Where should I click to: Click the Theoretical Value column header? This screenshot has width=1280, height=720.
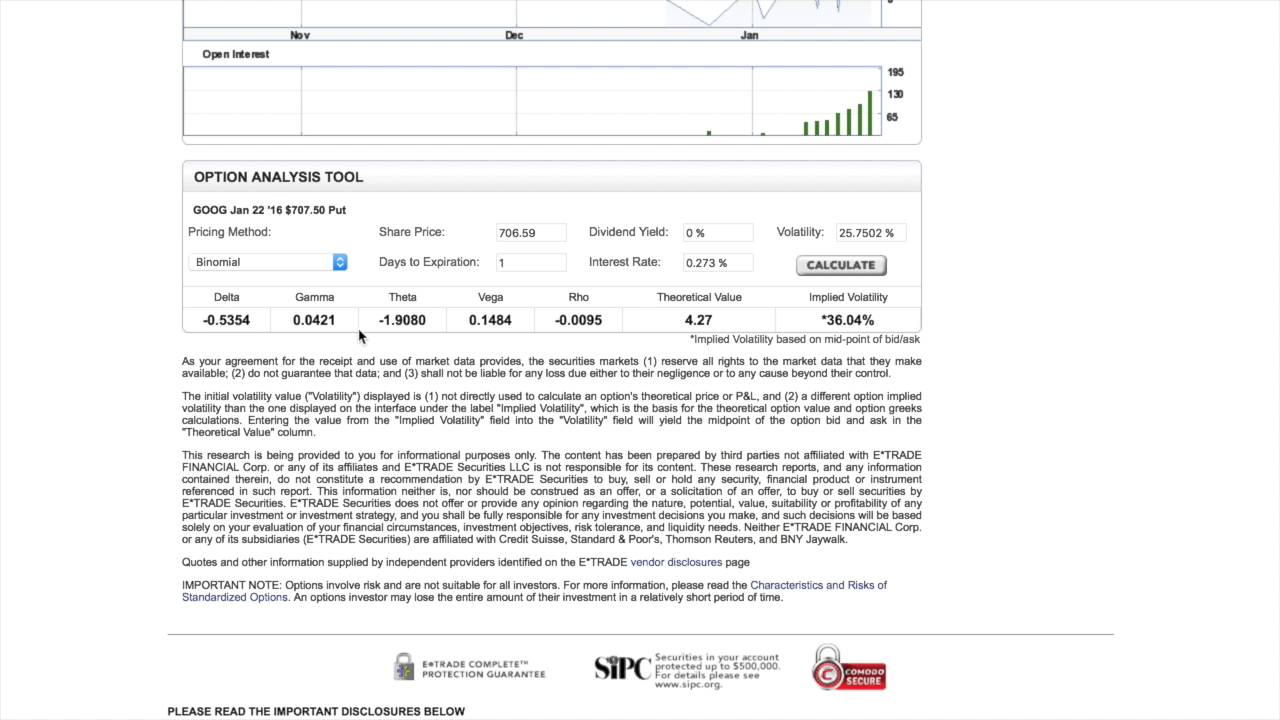point(699,297)
